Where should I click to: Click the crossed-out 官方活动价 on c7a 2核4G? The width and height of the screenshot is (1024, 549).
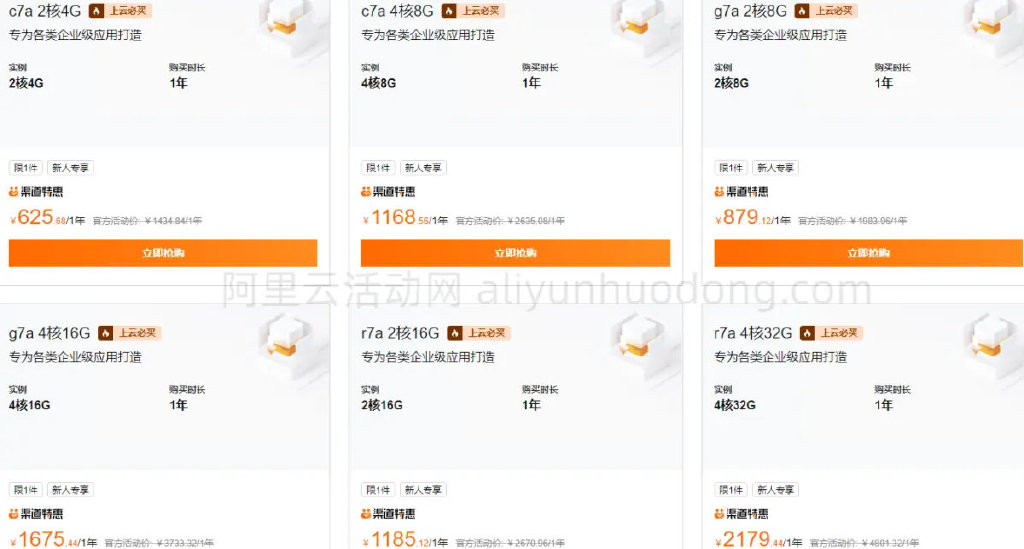point(147,221)
